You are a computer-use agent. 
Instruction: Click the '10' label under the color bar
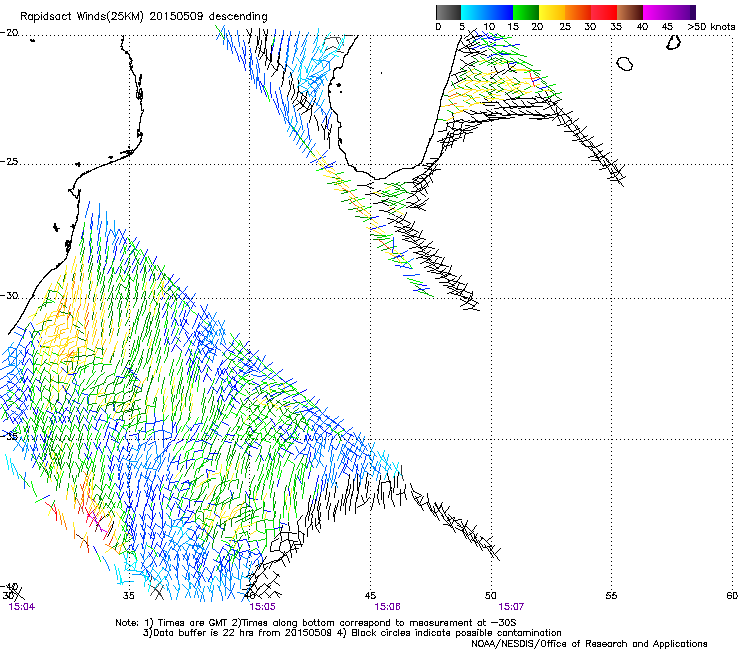coord(489,27)
